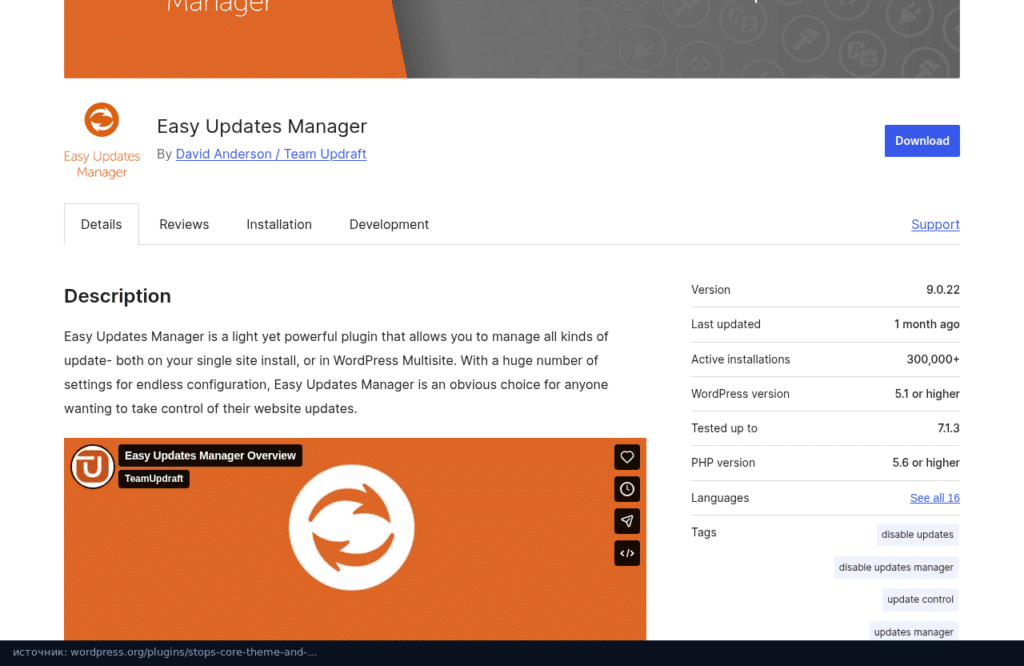
Task: Click the blue Download button
Action: (922, 141)
